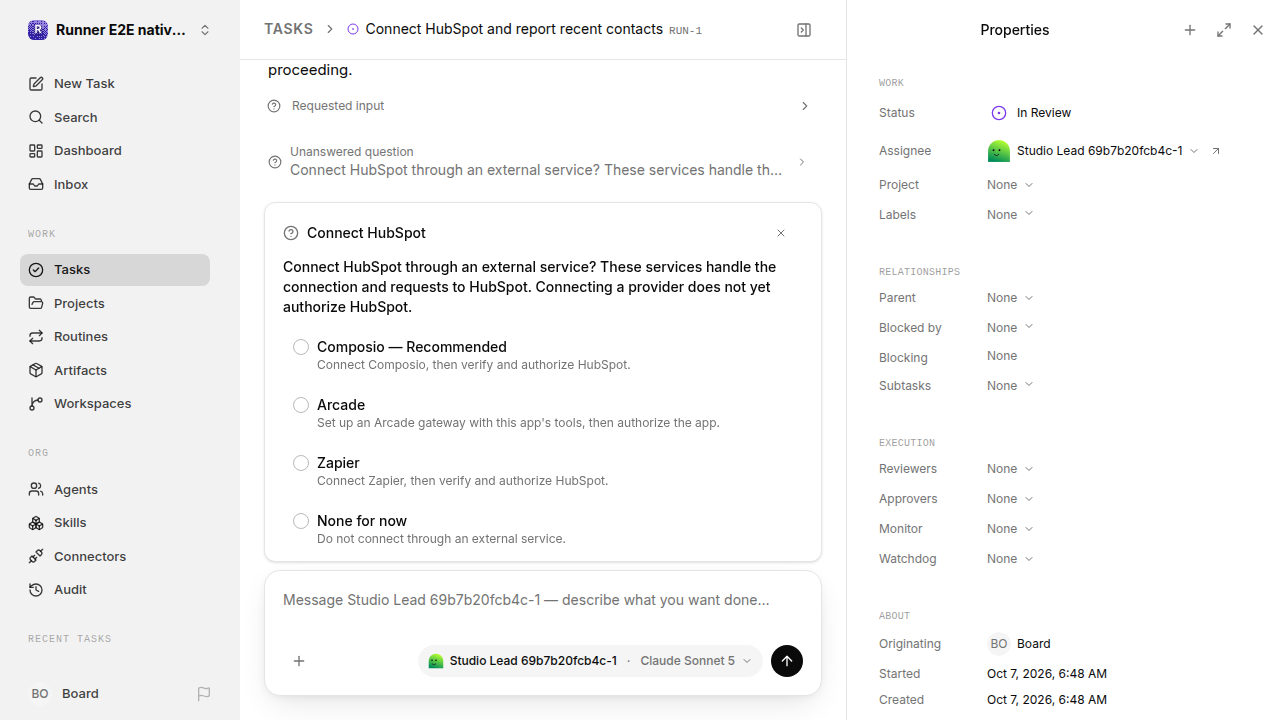1280x720 pixels.
Task: Click the TASKS breadcrumb link
Action: point(288,29)
